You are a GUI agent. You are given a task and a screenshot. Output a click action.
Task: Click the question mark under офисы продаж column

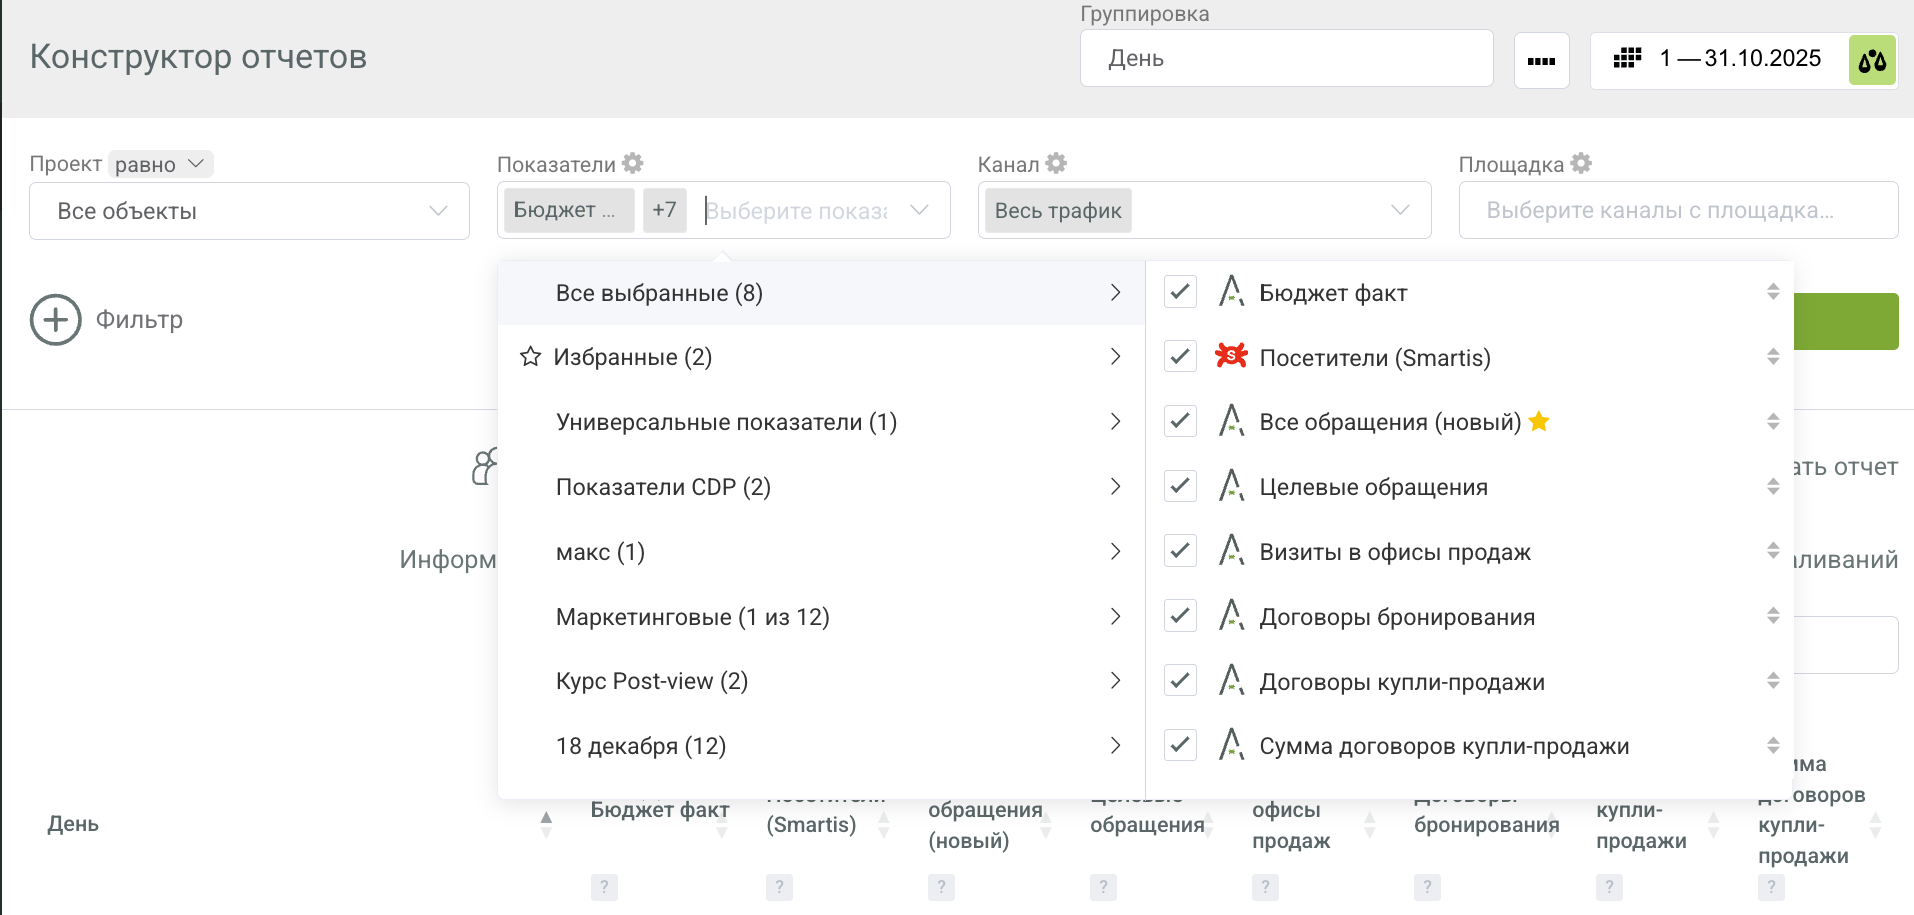[1265, 887]
